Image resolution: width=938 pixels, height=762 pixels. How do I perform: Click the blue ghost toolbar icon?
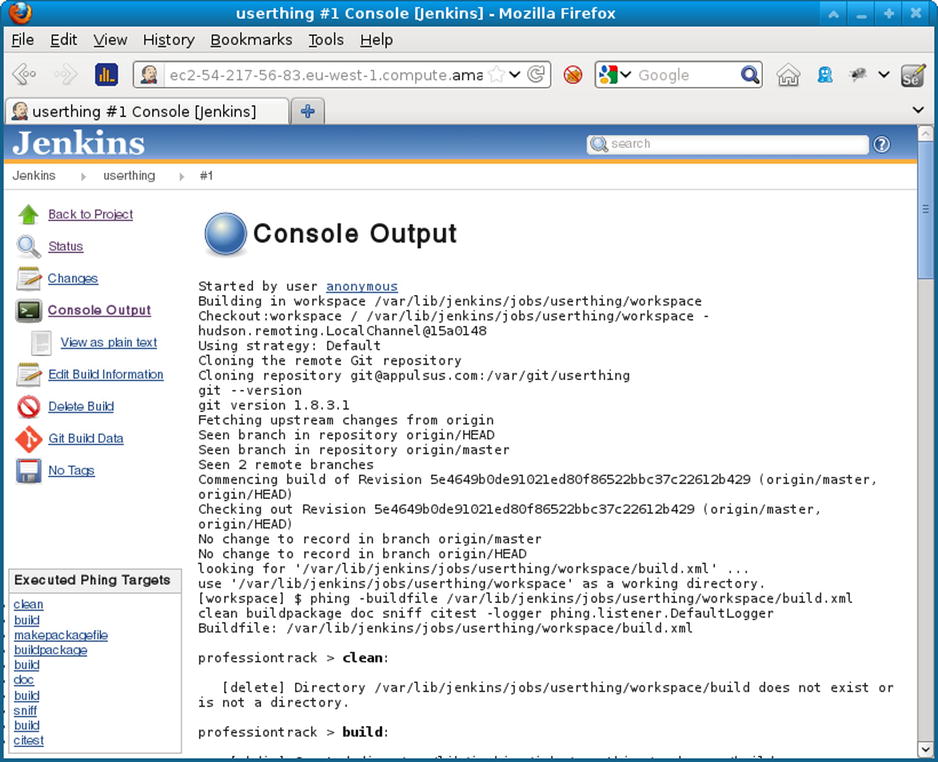pos(825,75)
